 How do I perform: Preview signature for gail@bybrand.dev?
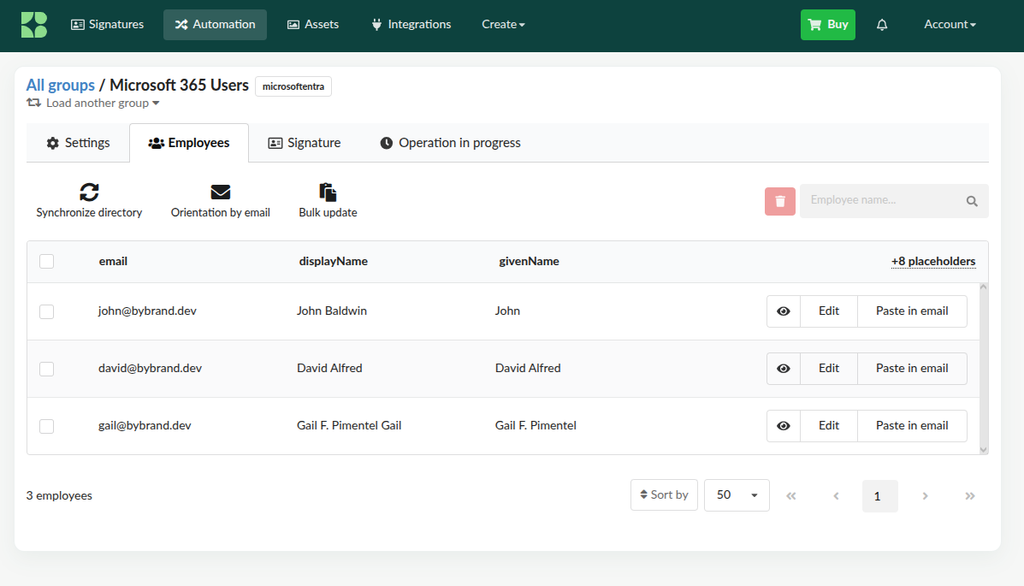(x=784, y=426)
